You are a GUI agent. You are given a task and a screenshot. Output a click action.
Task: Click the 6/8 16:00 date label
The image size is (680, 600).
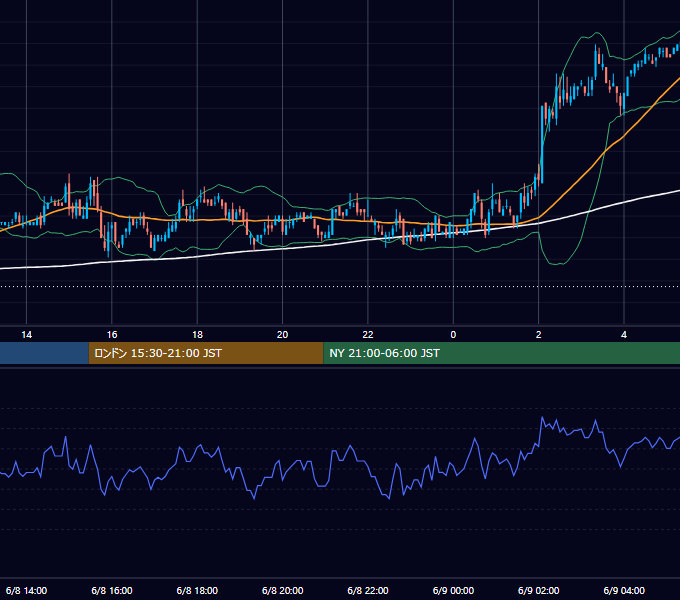coord(112,590)
